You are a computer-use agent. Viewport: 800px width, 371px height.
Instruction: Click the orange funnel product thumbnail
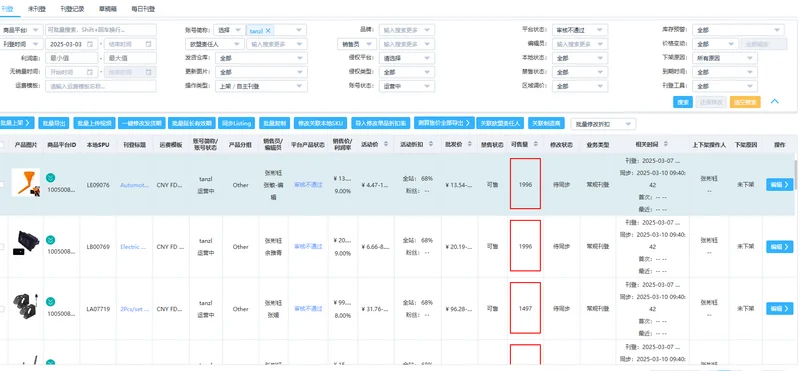(x=26, y=182)
